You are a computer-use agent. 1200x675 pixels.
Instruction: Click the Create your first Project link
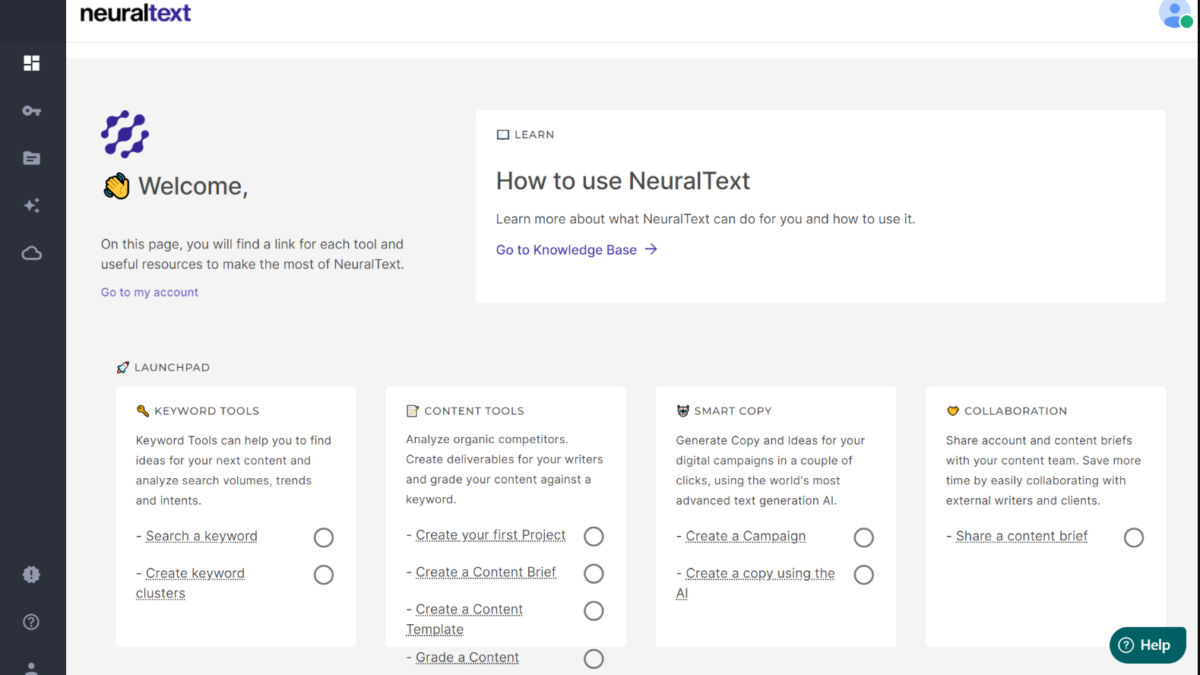point(490,535)
